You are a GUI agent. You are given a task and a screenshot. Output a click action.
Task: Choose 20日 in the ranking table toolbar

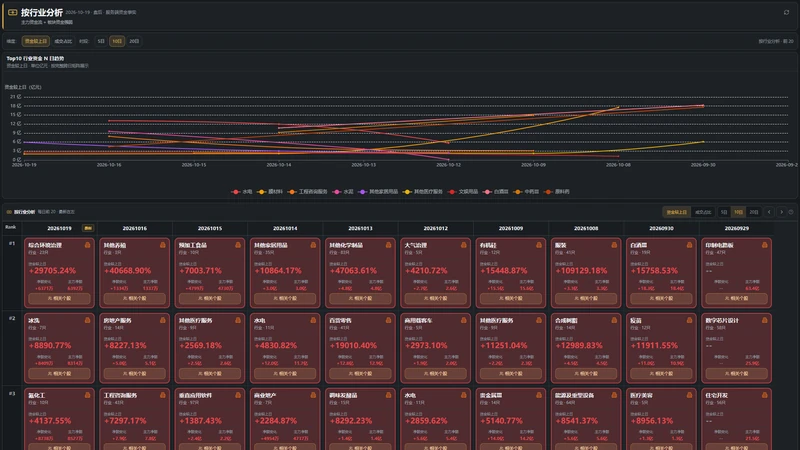point(754,212)
